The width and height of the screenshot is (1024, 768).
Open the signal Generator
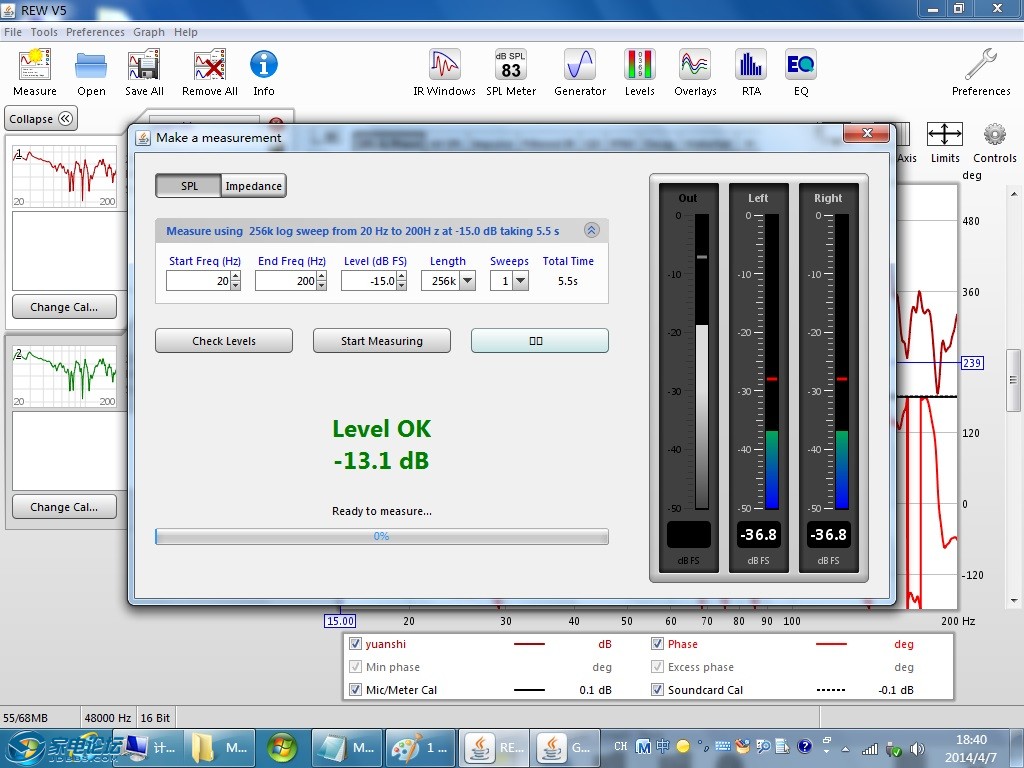click(580, 72)
